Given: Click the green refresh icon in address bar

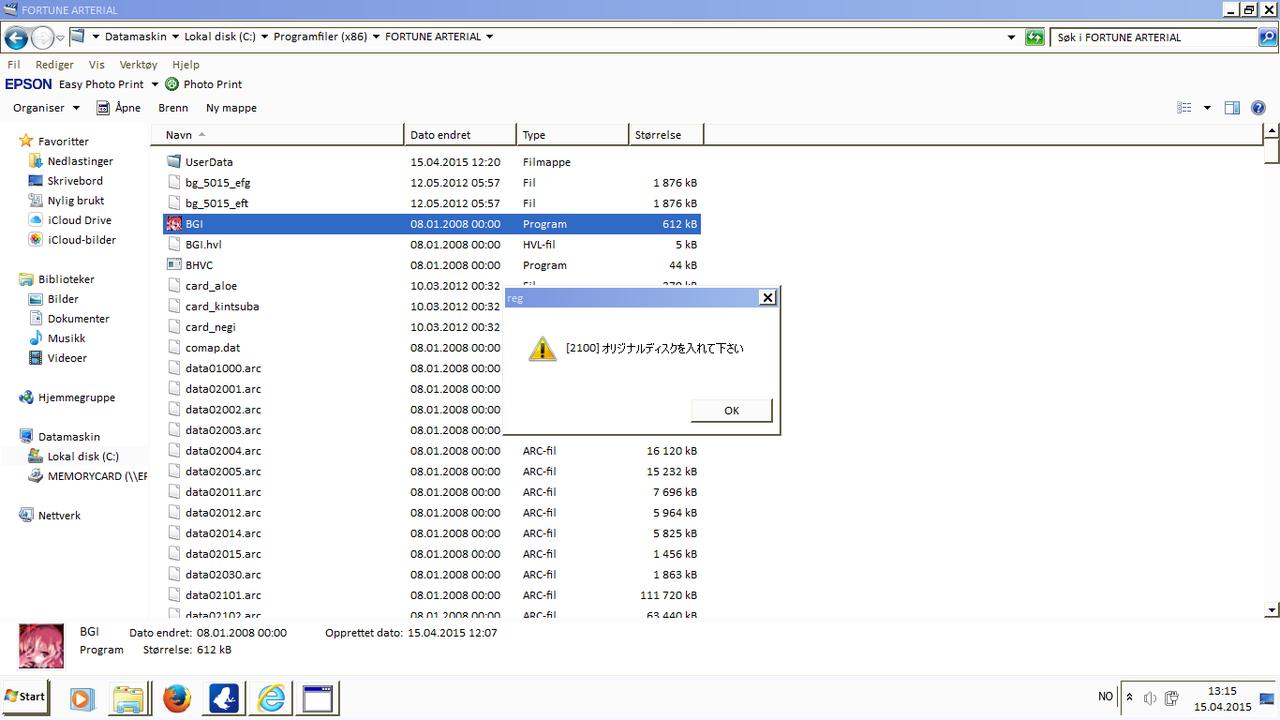Looking at the screenshot, I should click(x=1035, y=38).
